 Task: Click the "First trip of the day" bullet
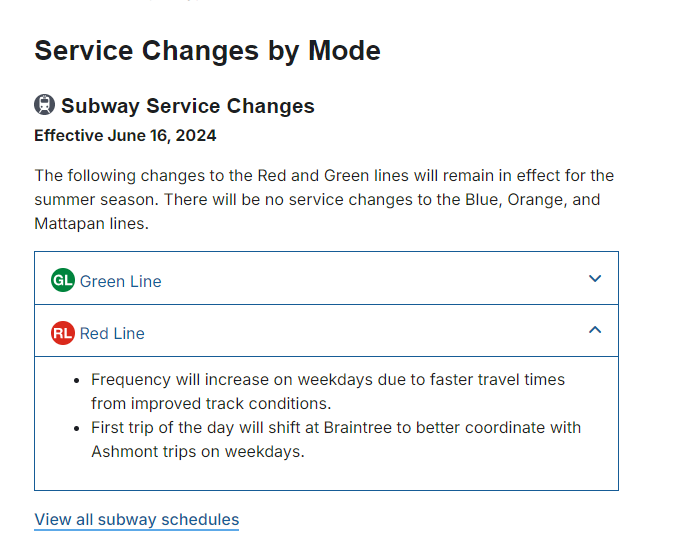pyautogui.click(x=336, y=428)
